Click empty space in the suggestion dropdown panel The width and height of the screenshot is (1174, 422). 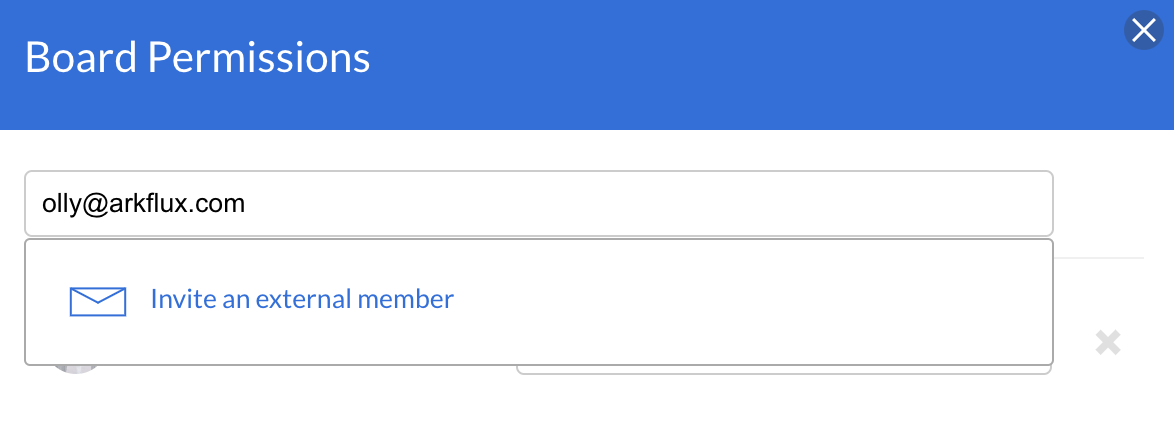(750, 301)
